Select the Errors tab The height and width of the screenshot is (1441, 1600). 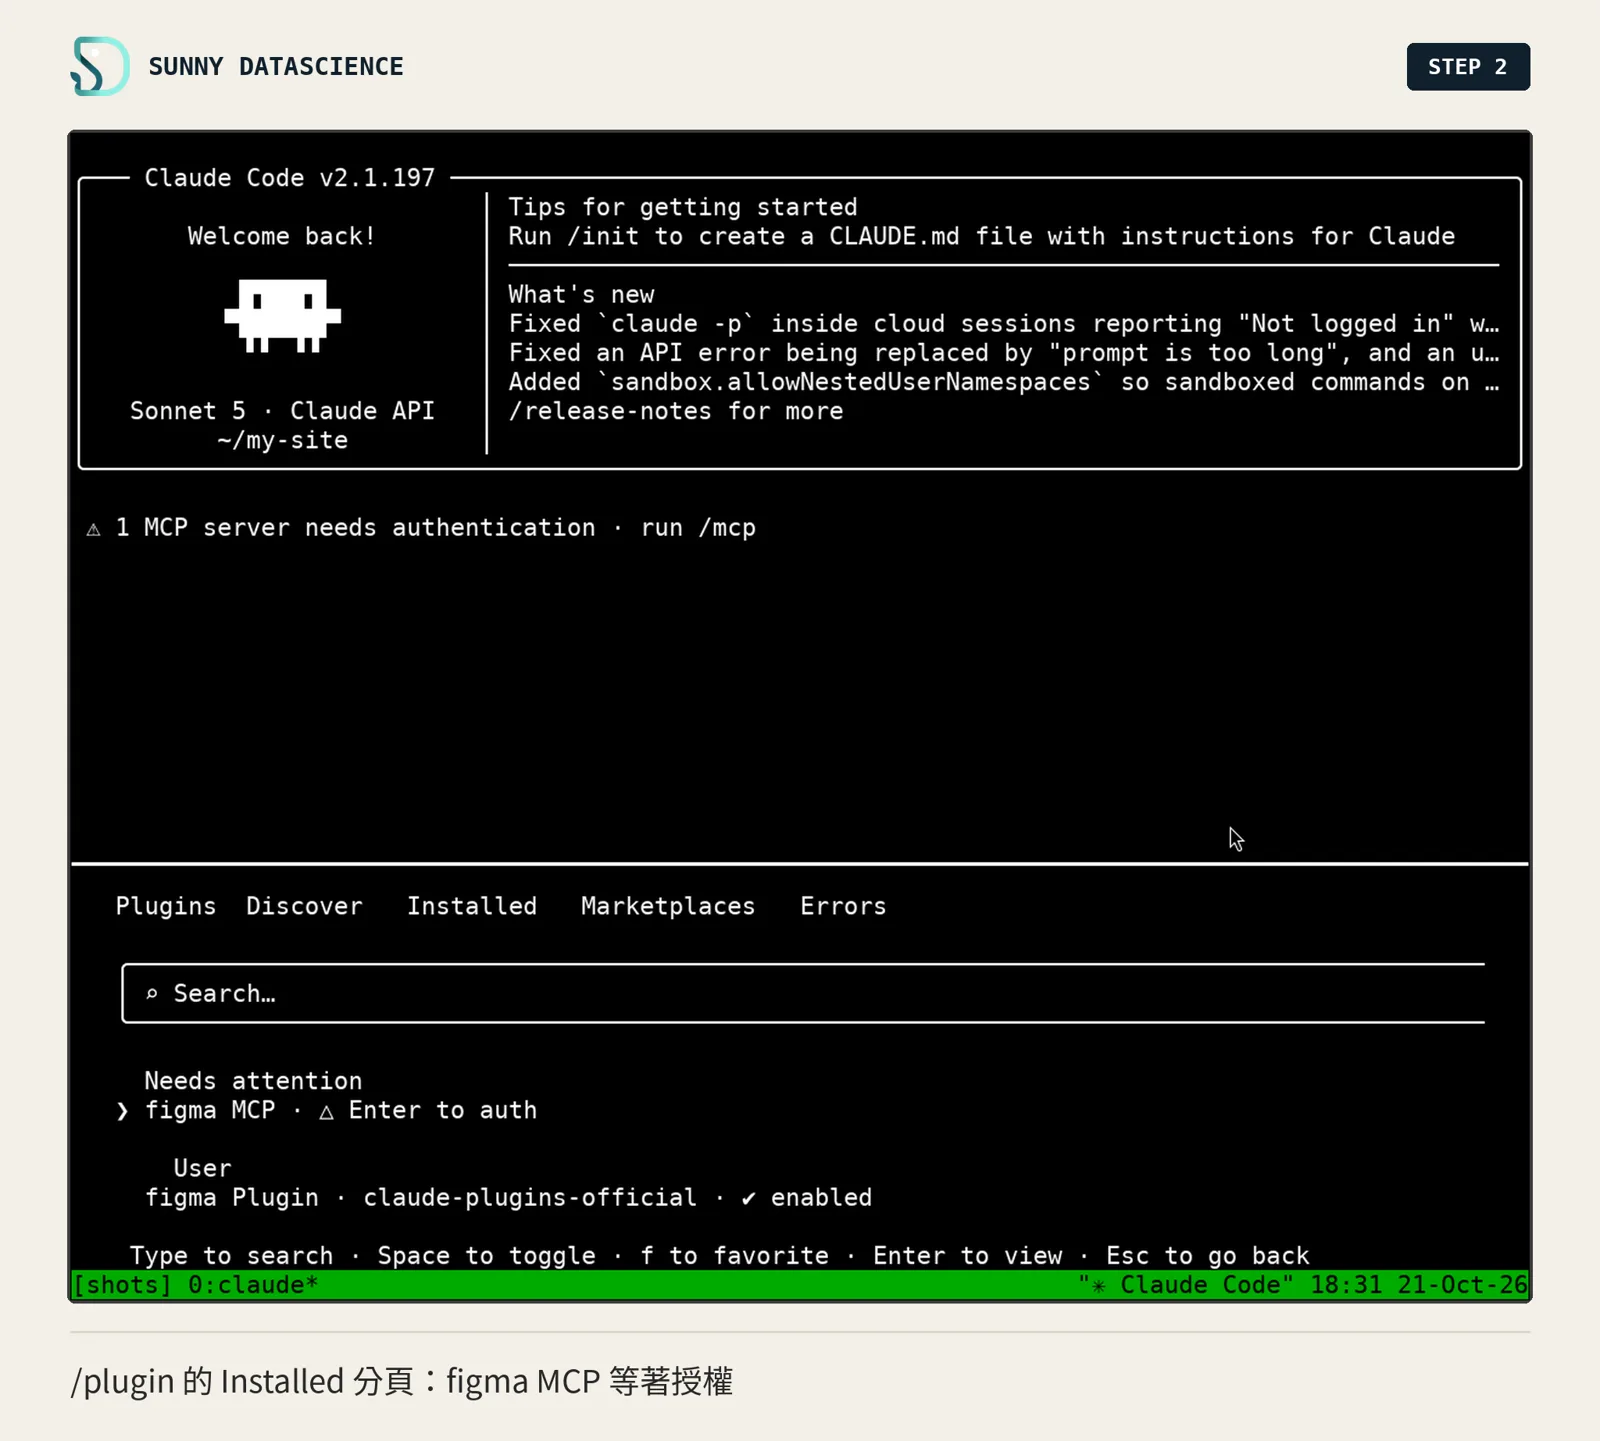coord(843,906)
